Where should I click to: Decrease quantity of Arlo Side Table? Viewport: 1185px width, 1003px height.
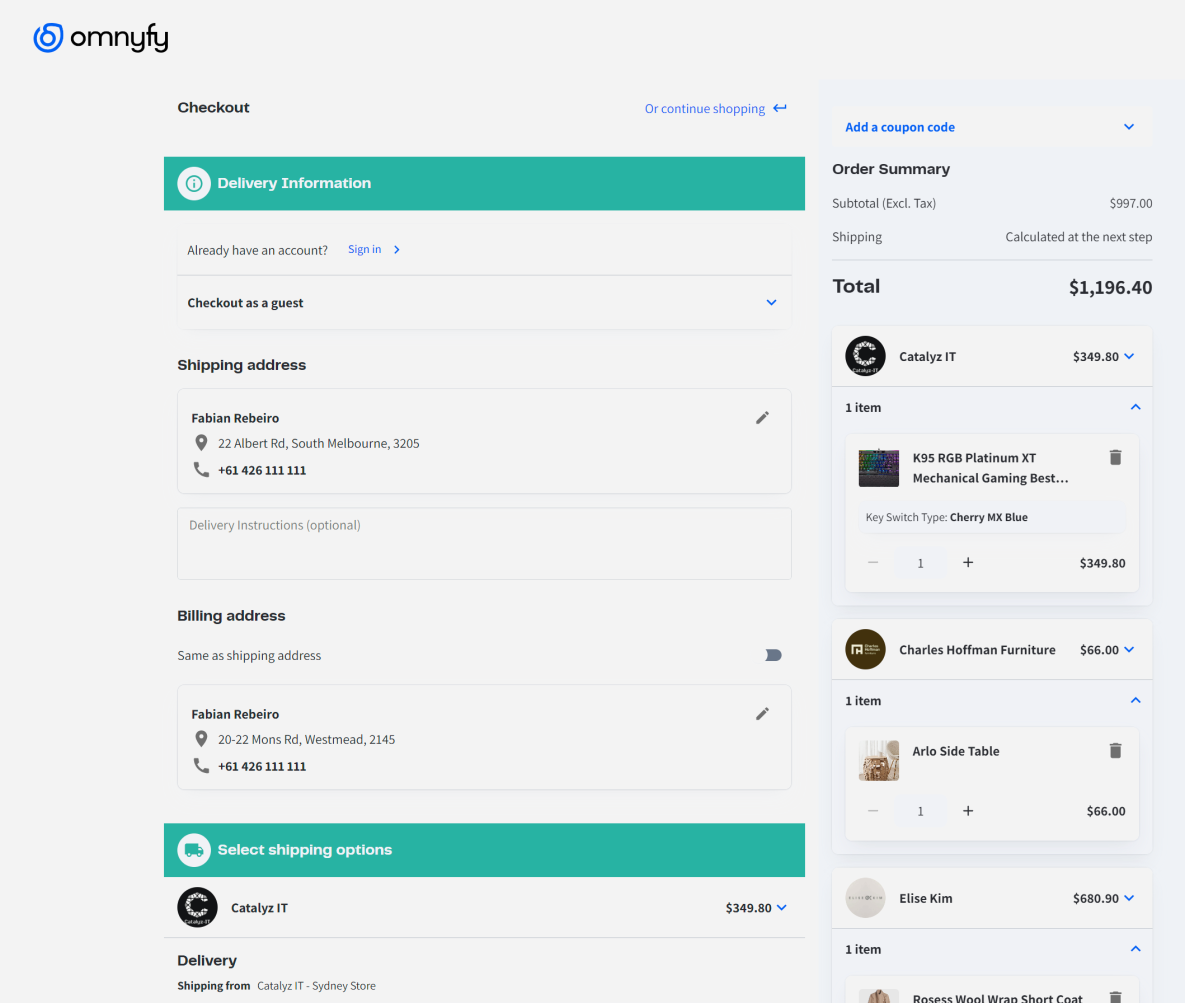873,811
